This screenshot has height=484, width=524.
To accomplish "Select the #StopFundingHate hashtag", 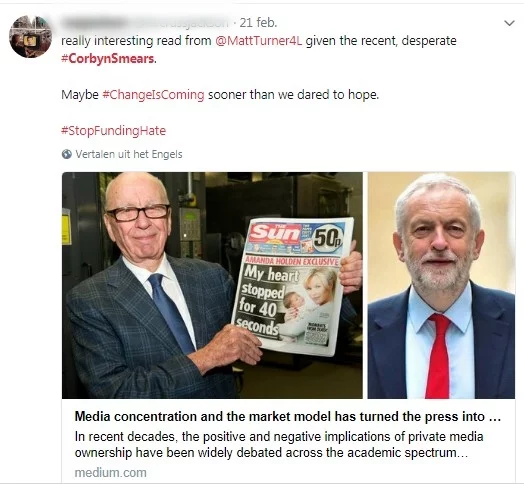I will pos(114,130).
